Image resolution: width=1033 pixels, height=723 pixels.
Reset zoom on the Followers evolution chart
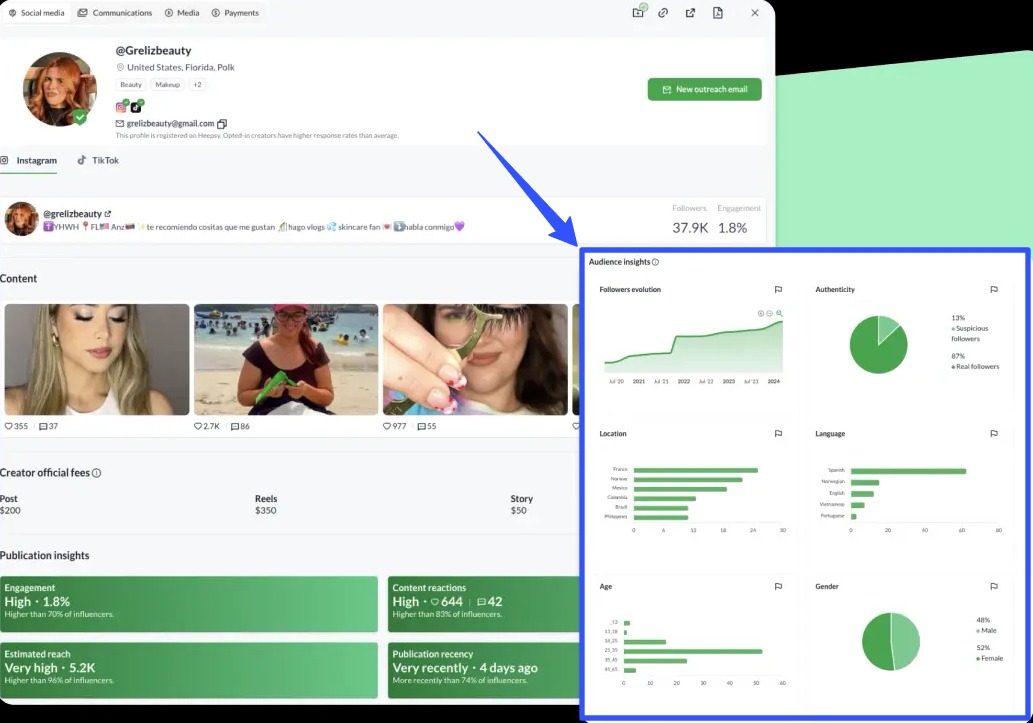click(x=781, y=313)
